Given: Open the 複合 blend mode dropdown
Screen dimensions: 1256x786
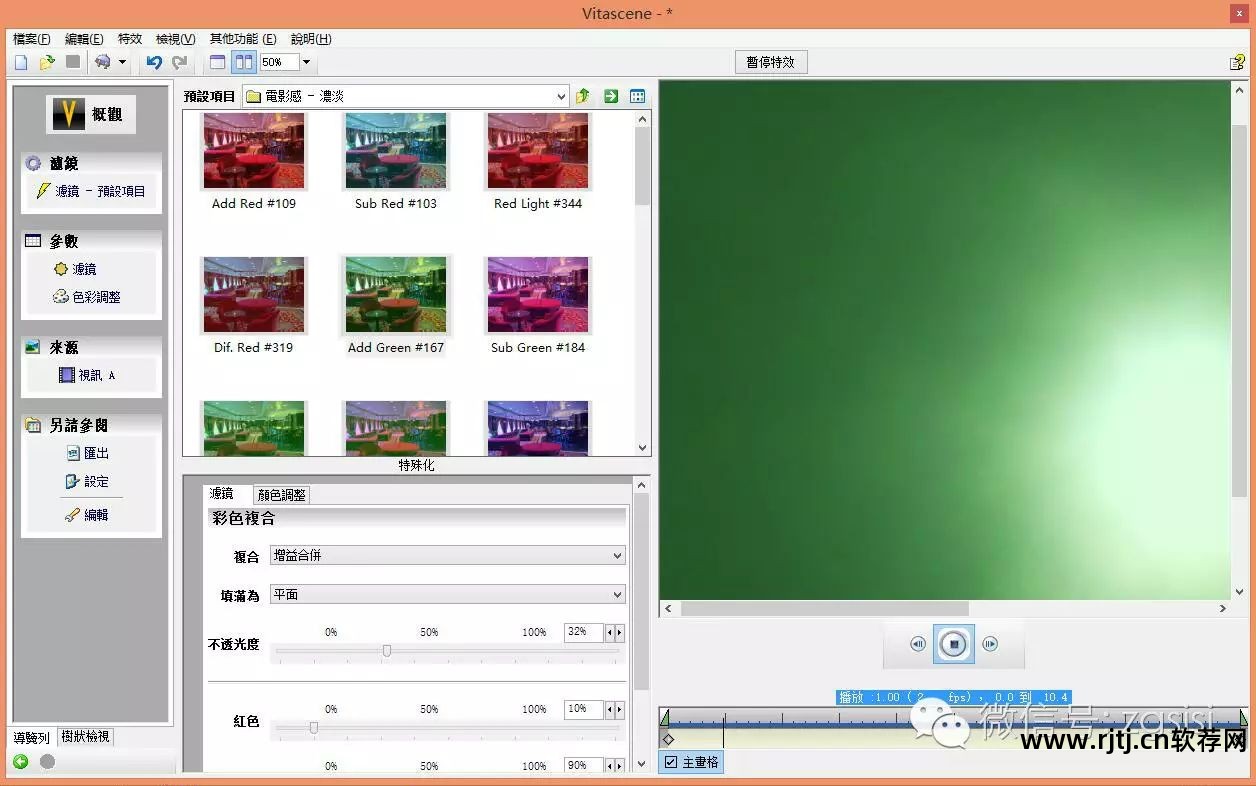Looking at the screenshot, I should pos(448,555).
